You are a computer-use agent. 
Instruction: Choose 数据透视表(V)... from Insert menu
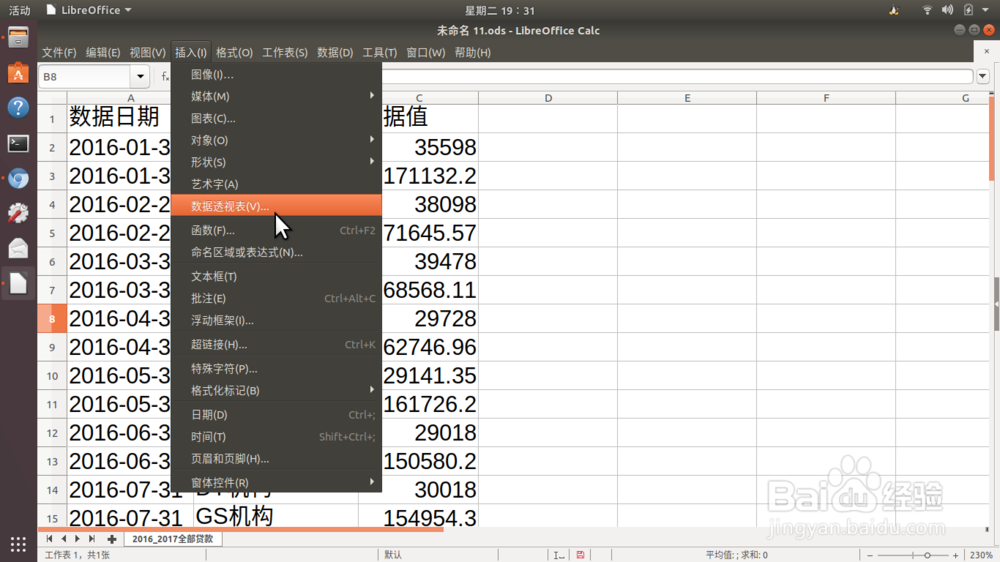click(x=276, y=206)
